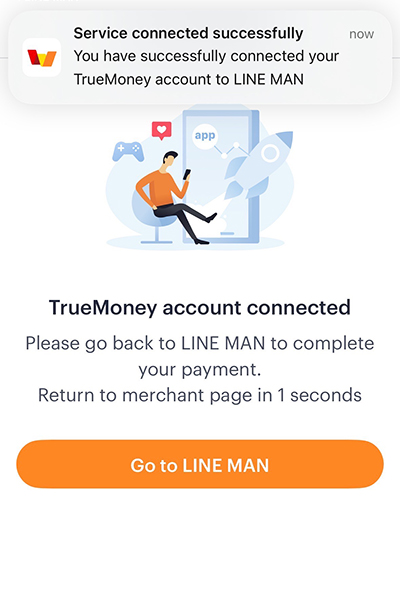400x600 pixels.
Task: Click the rocket's round window
Action: click(271, 153)
